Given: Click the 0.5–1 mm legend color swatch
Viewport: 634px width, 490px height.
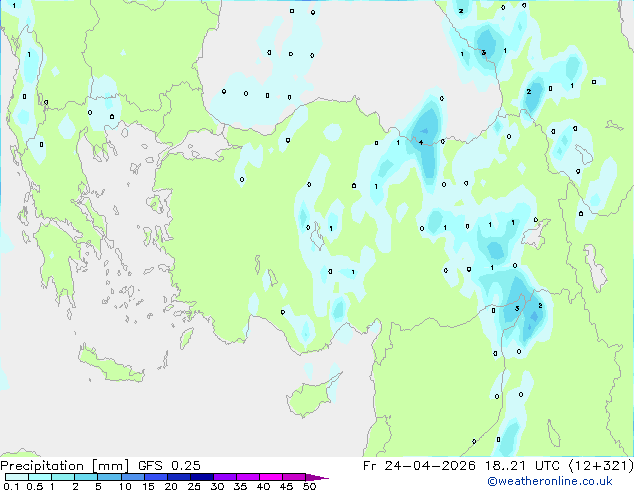Looking at the screenshot, I should coord(40,477).
